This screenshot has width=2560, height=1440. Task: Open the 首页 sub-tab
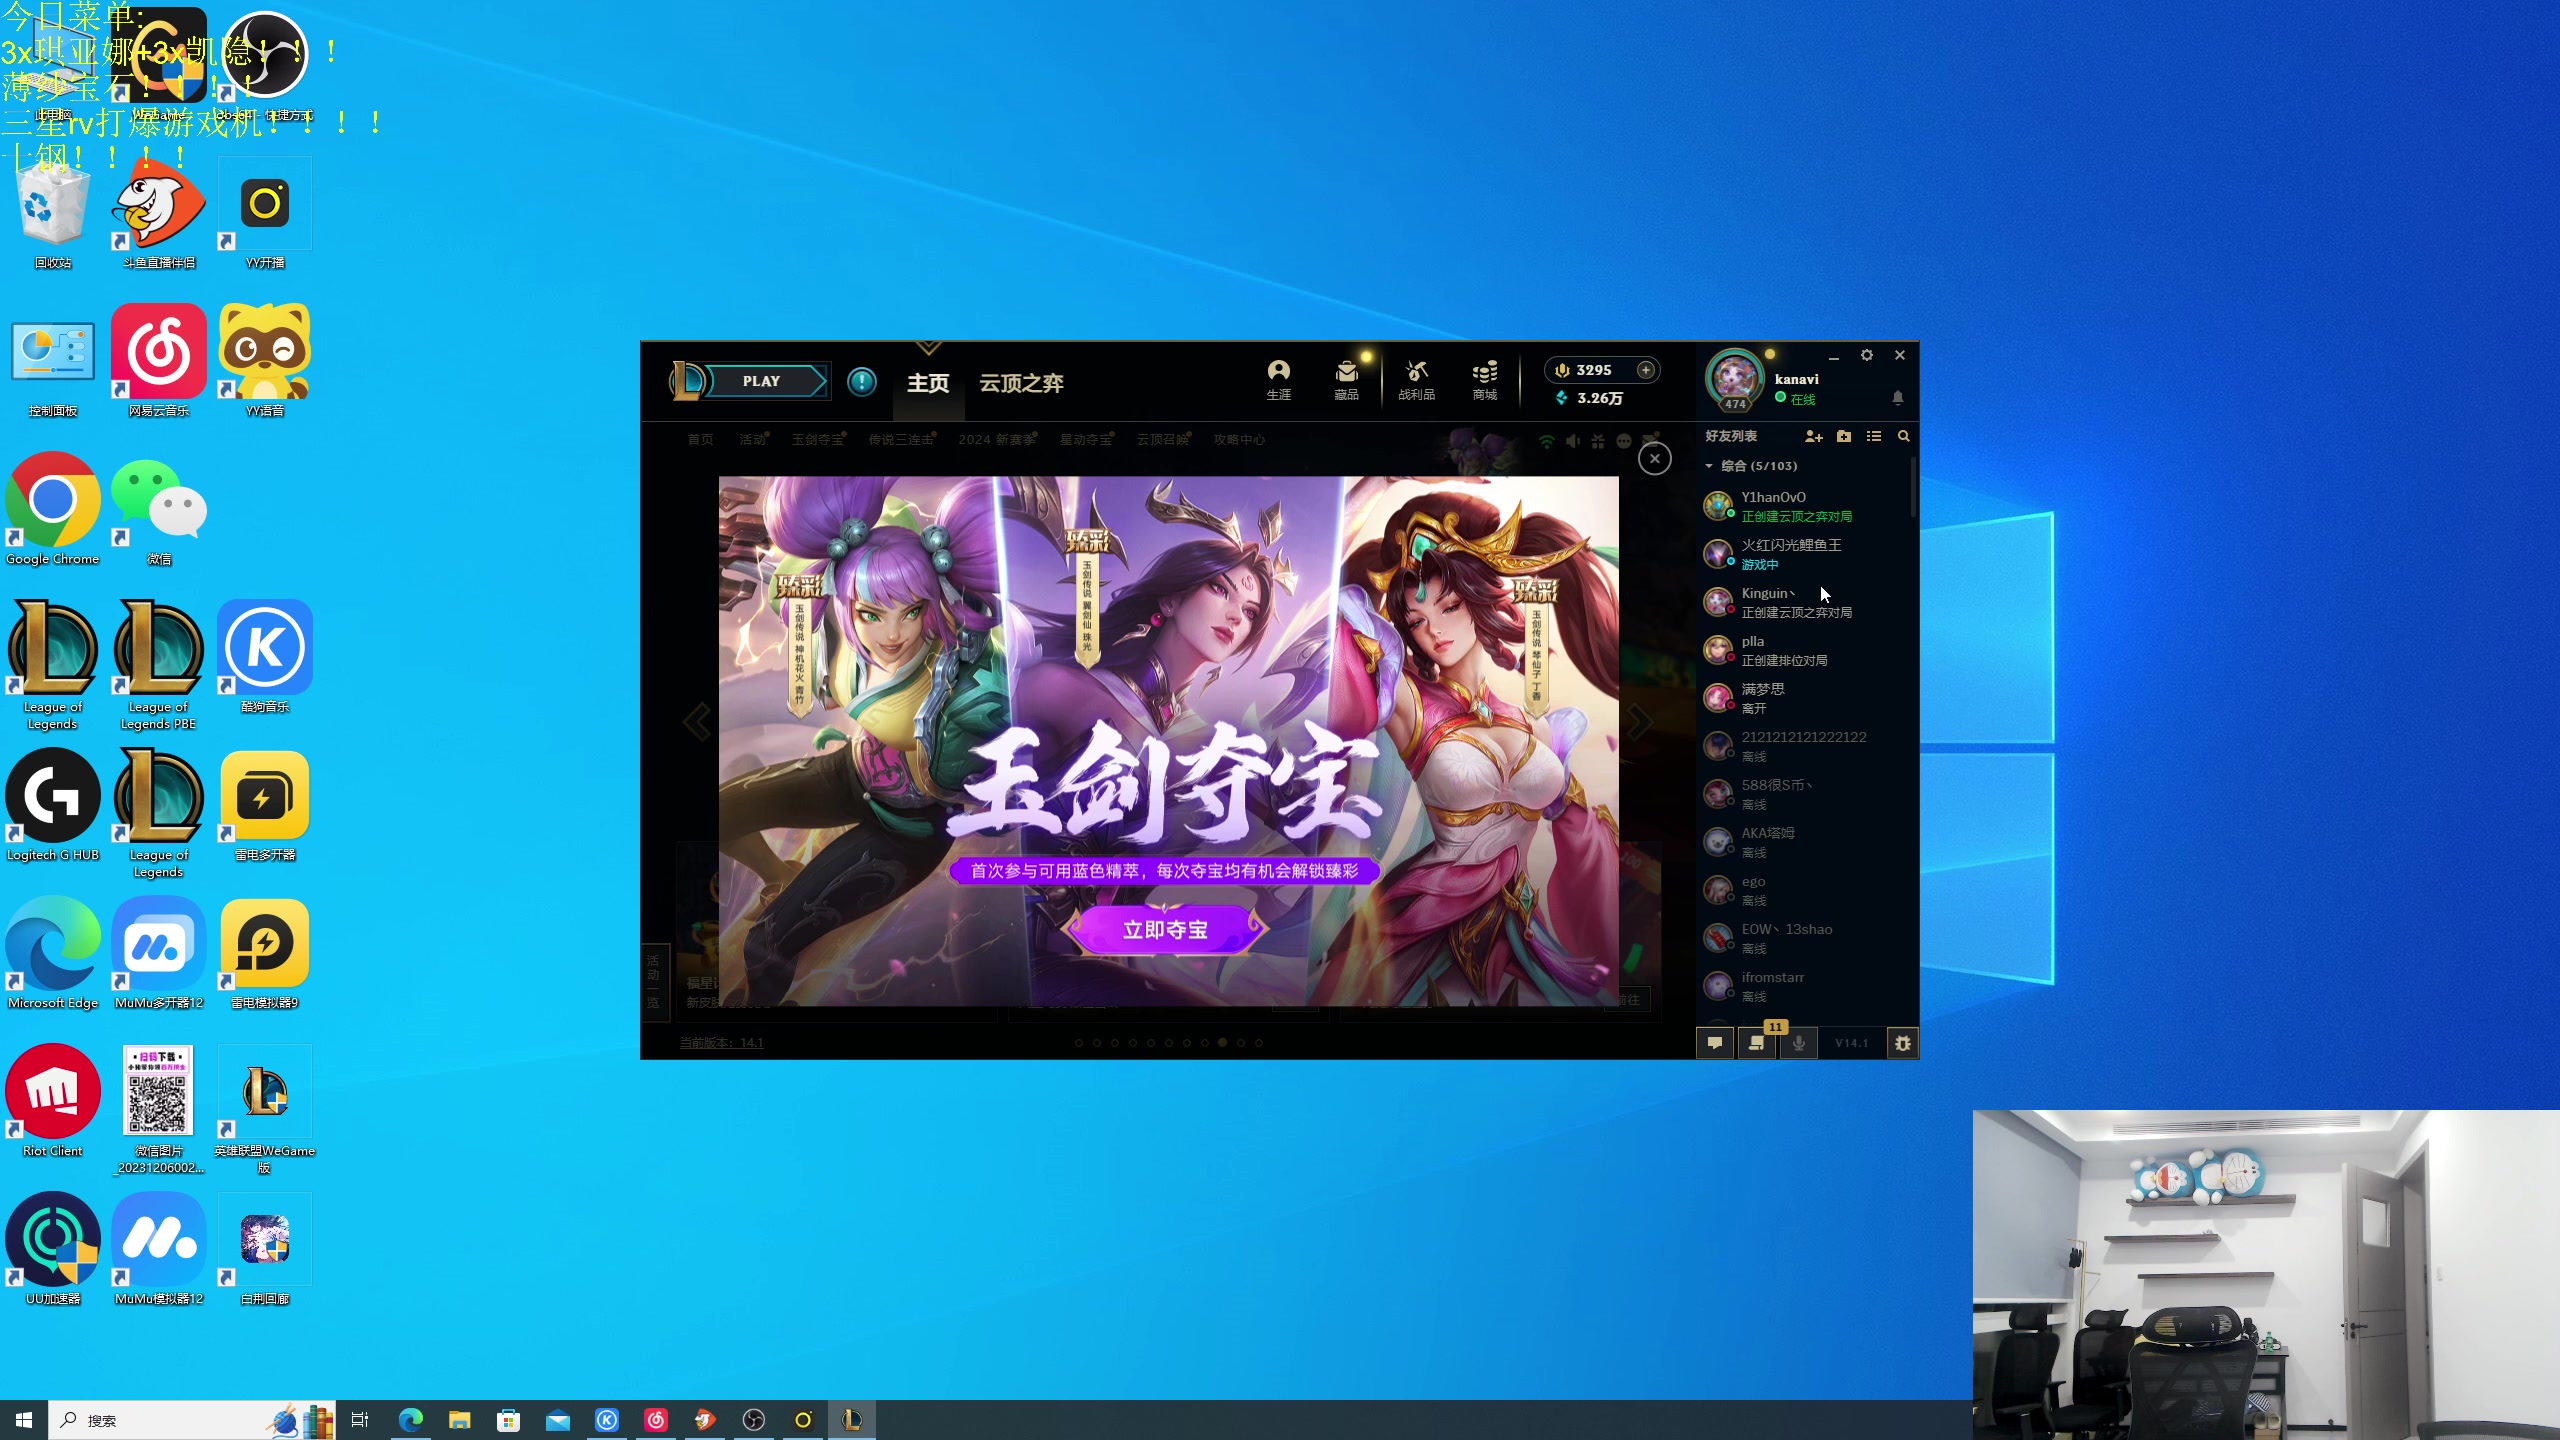tap(700, 440)
